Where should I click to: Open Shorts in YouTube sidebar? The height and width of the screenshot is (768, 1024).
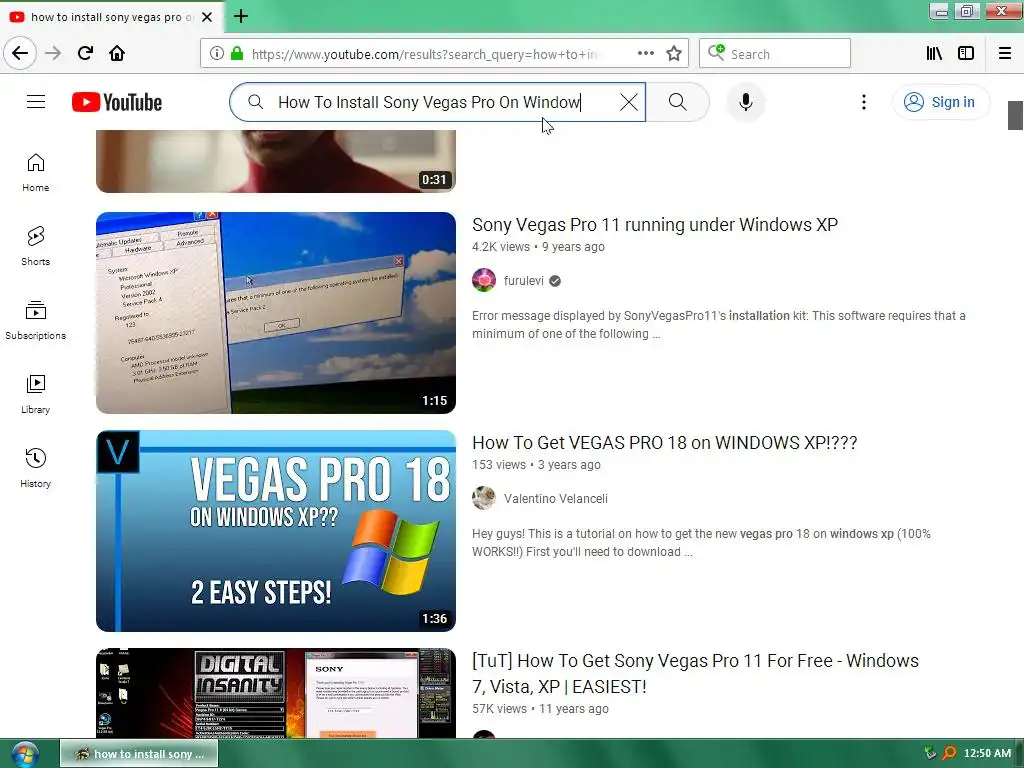click(35, 246)
